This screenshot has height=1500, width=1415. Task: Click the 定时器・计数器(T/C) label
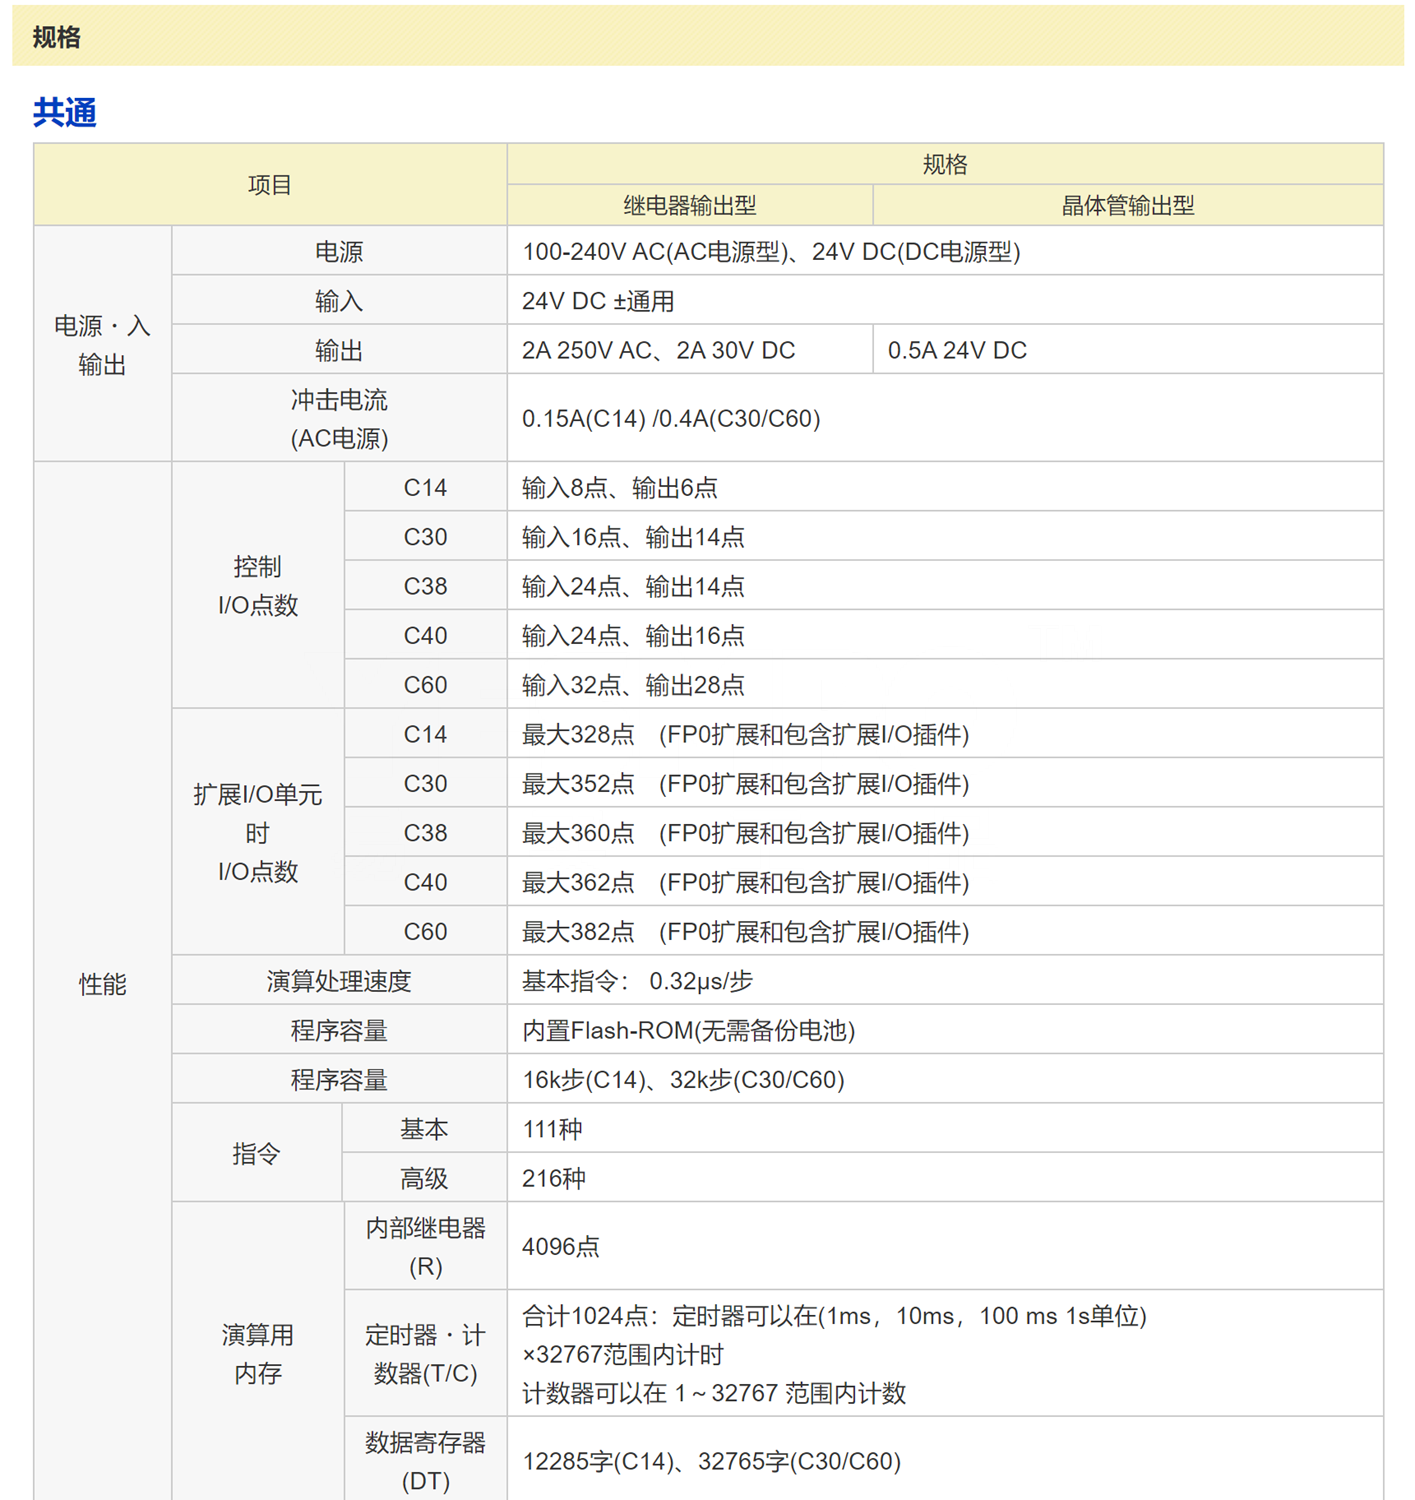coord(425,1353)
